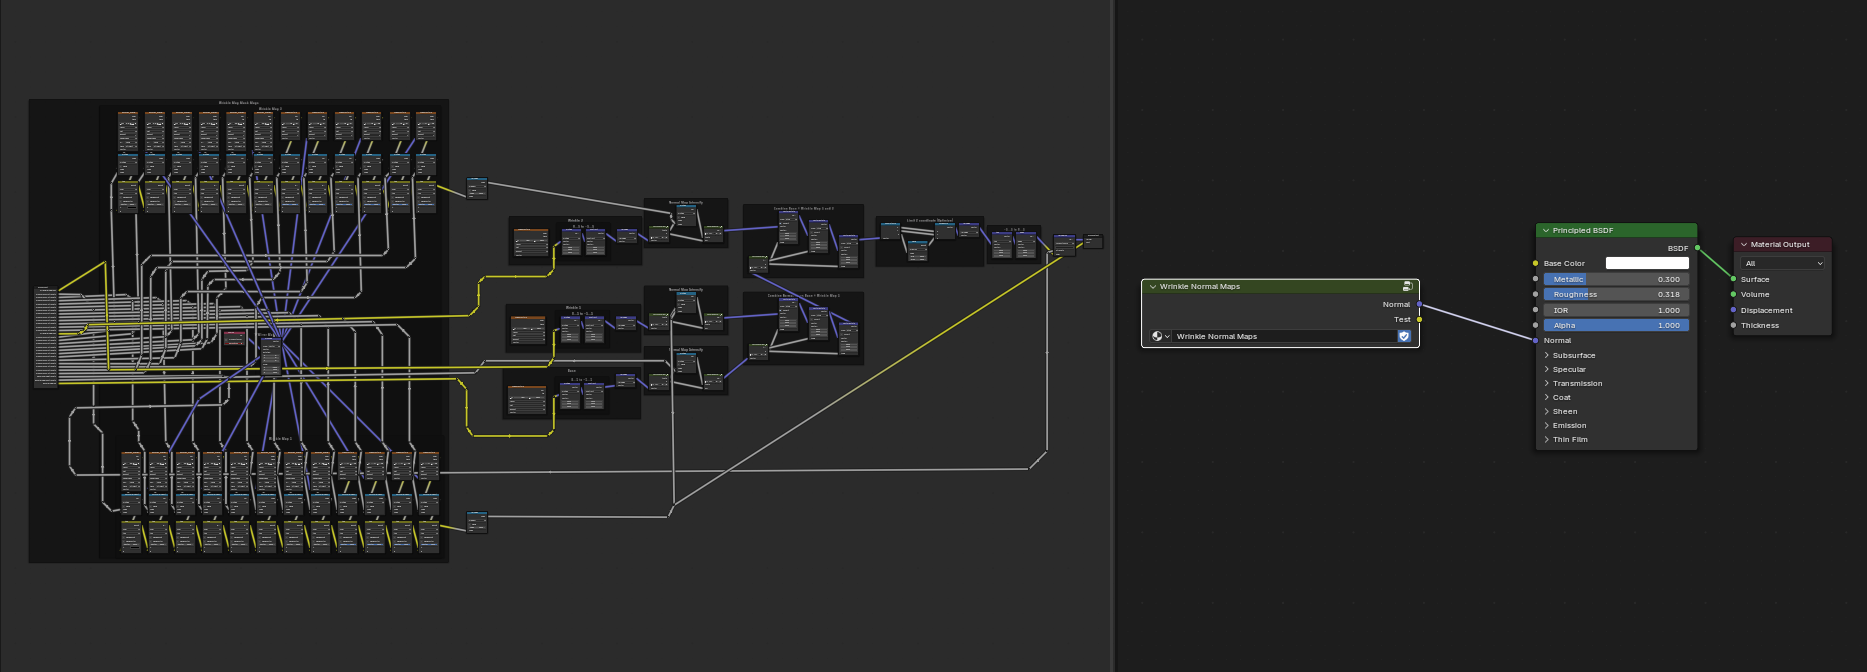Click the Normal input socket on Principled BSDF
The width and height of the screenshot is (1867, 672).
1536,341
